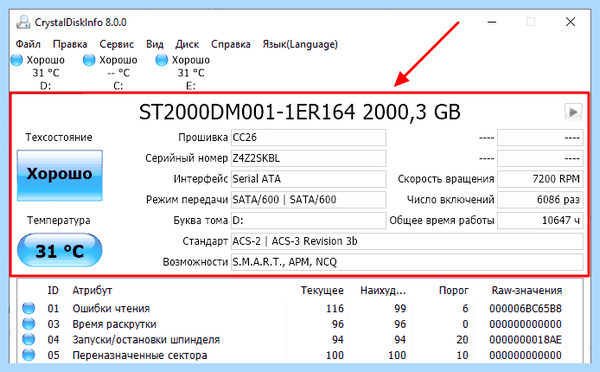Open the Сервис menu

click(x=117, y=44)
